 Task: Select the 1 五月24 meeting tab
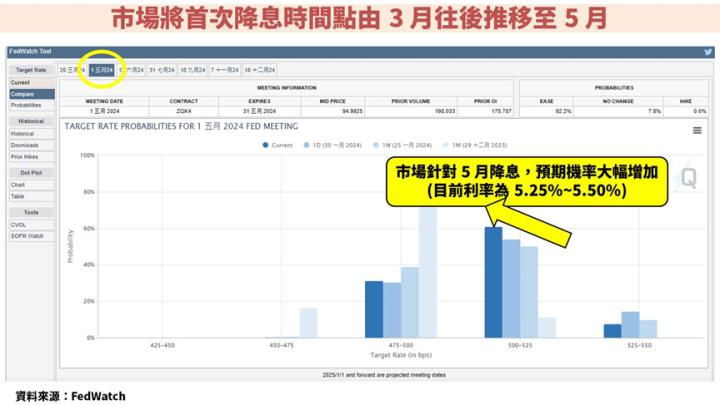[101, 70]
